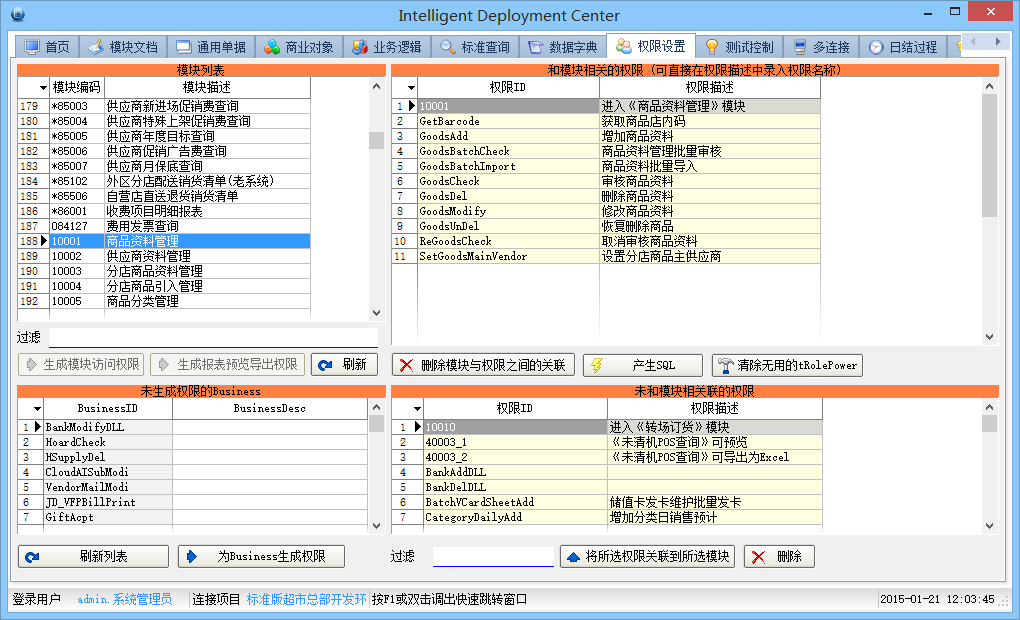This screenshot has width=1020, height=620.
Task: Click the 多连接 server icon
Action: click(800, 47)
